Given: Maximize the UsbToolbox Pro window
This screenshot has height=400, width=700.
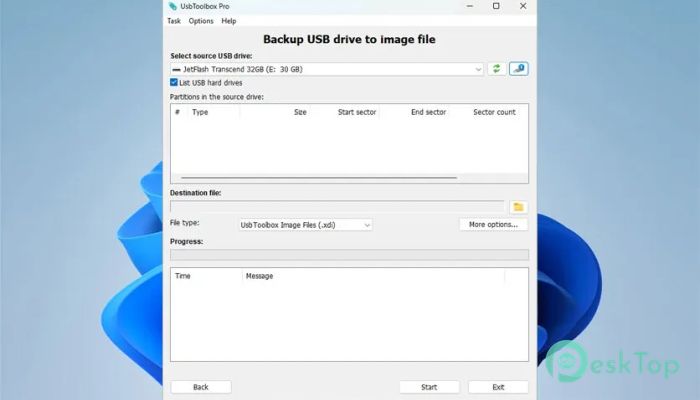Looking at the screenshot, I should coord(496,6).
